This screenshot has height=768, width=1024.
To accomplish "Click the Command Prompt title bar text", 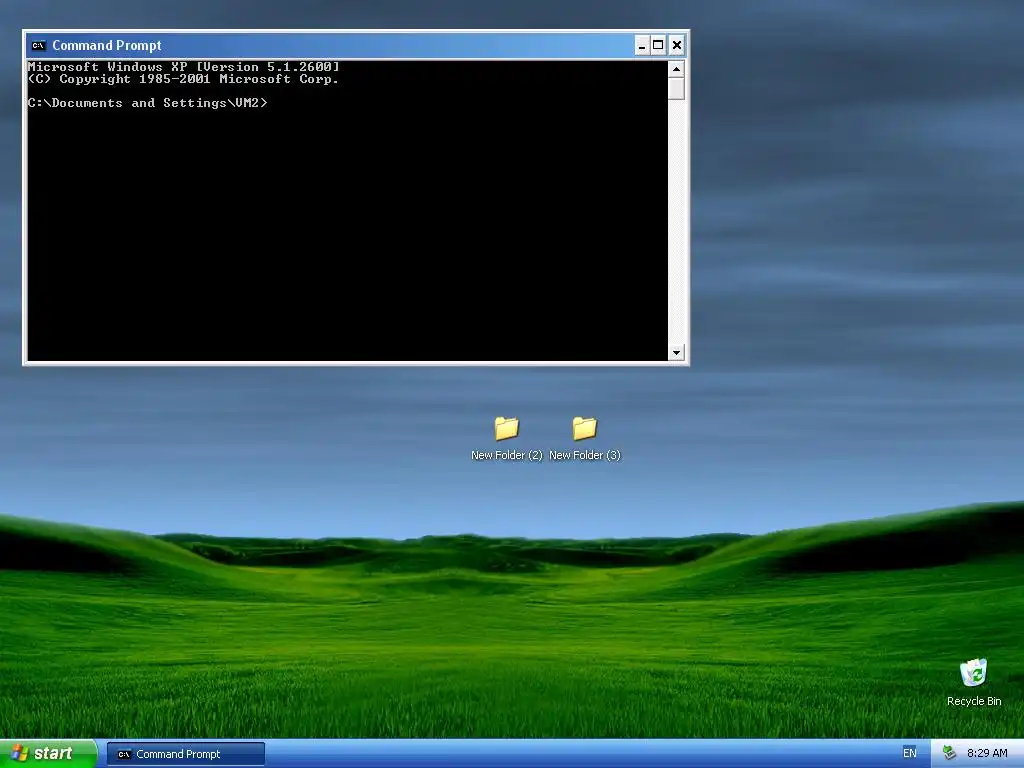I will click(106, 45).
